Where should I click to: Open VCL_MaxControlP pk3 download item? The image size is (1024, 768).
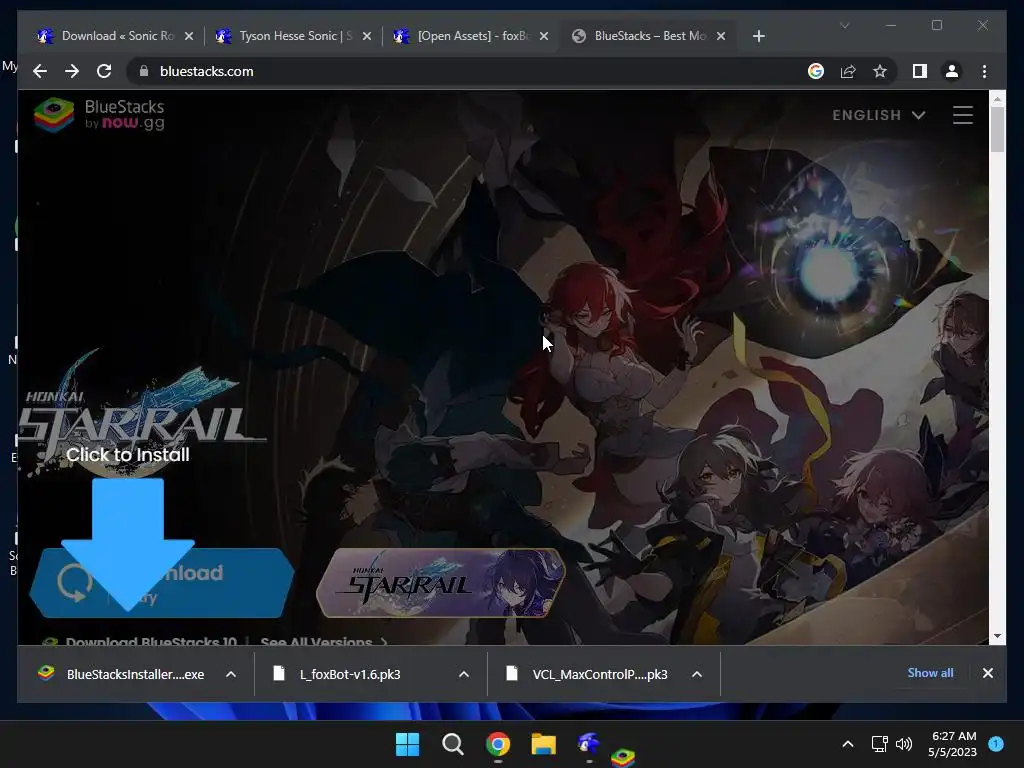click(588, 674)
